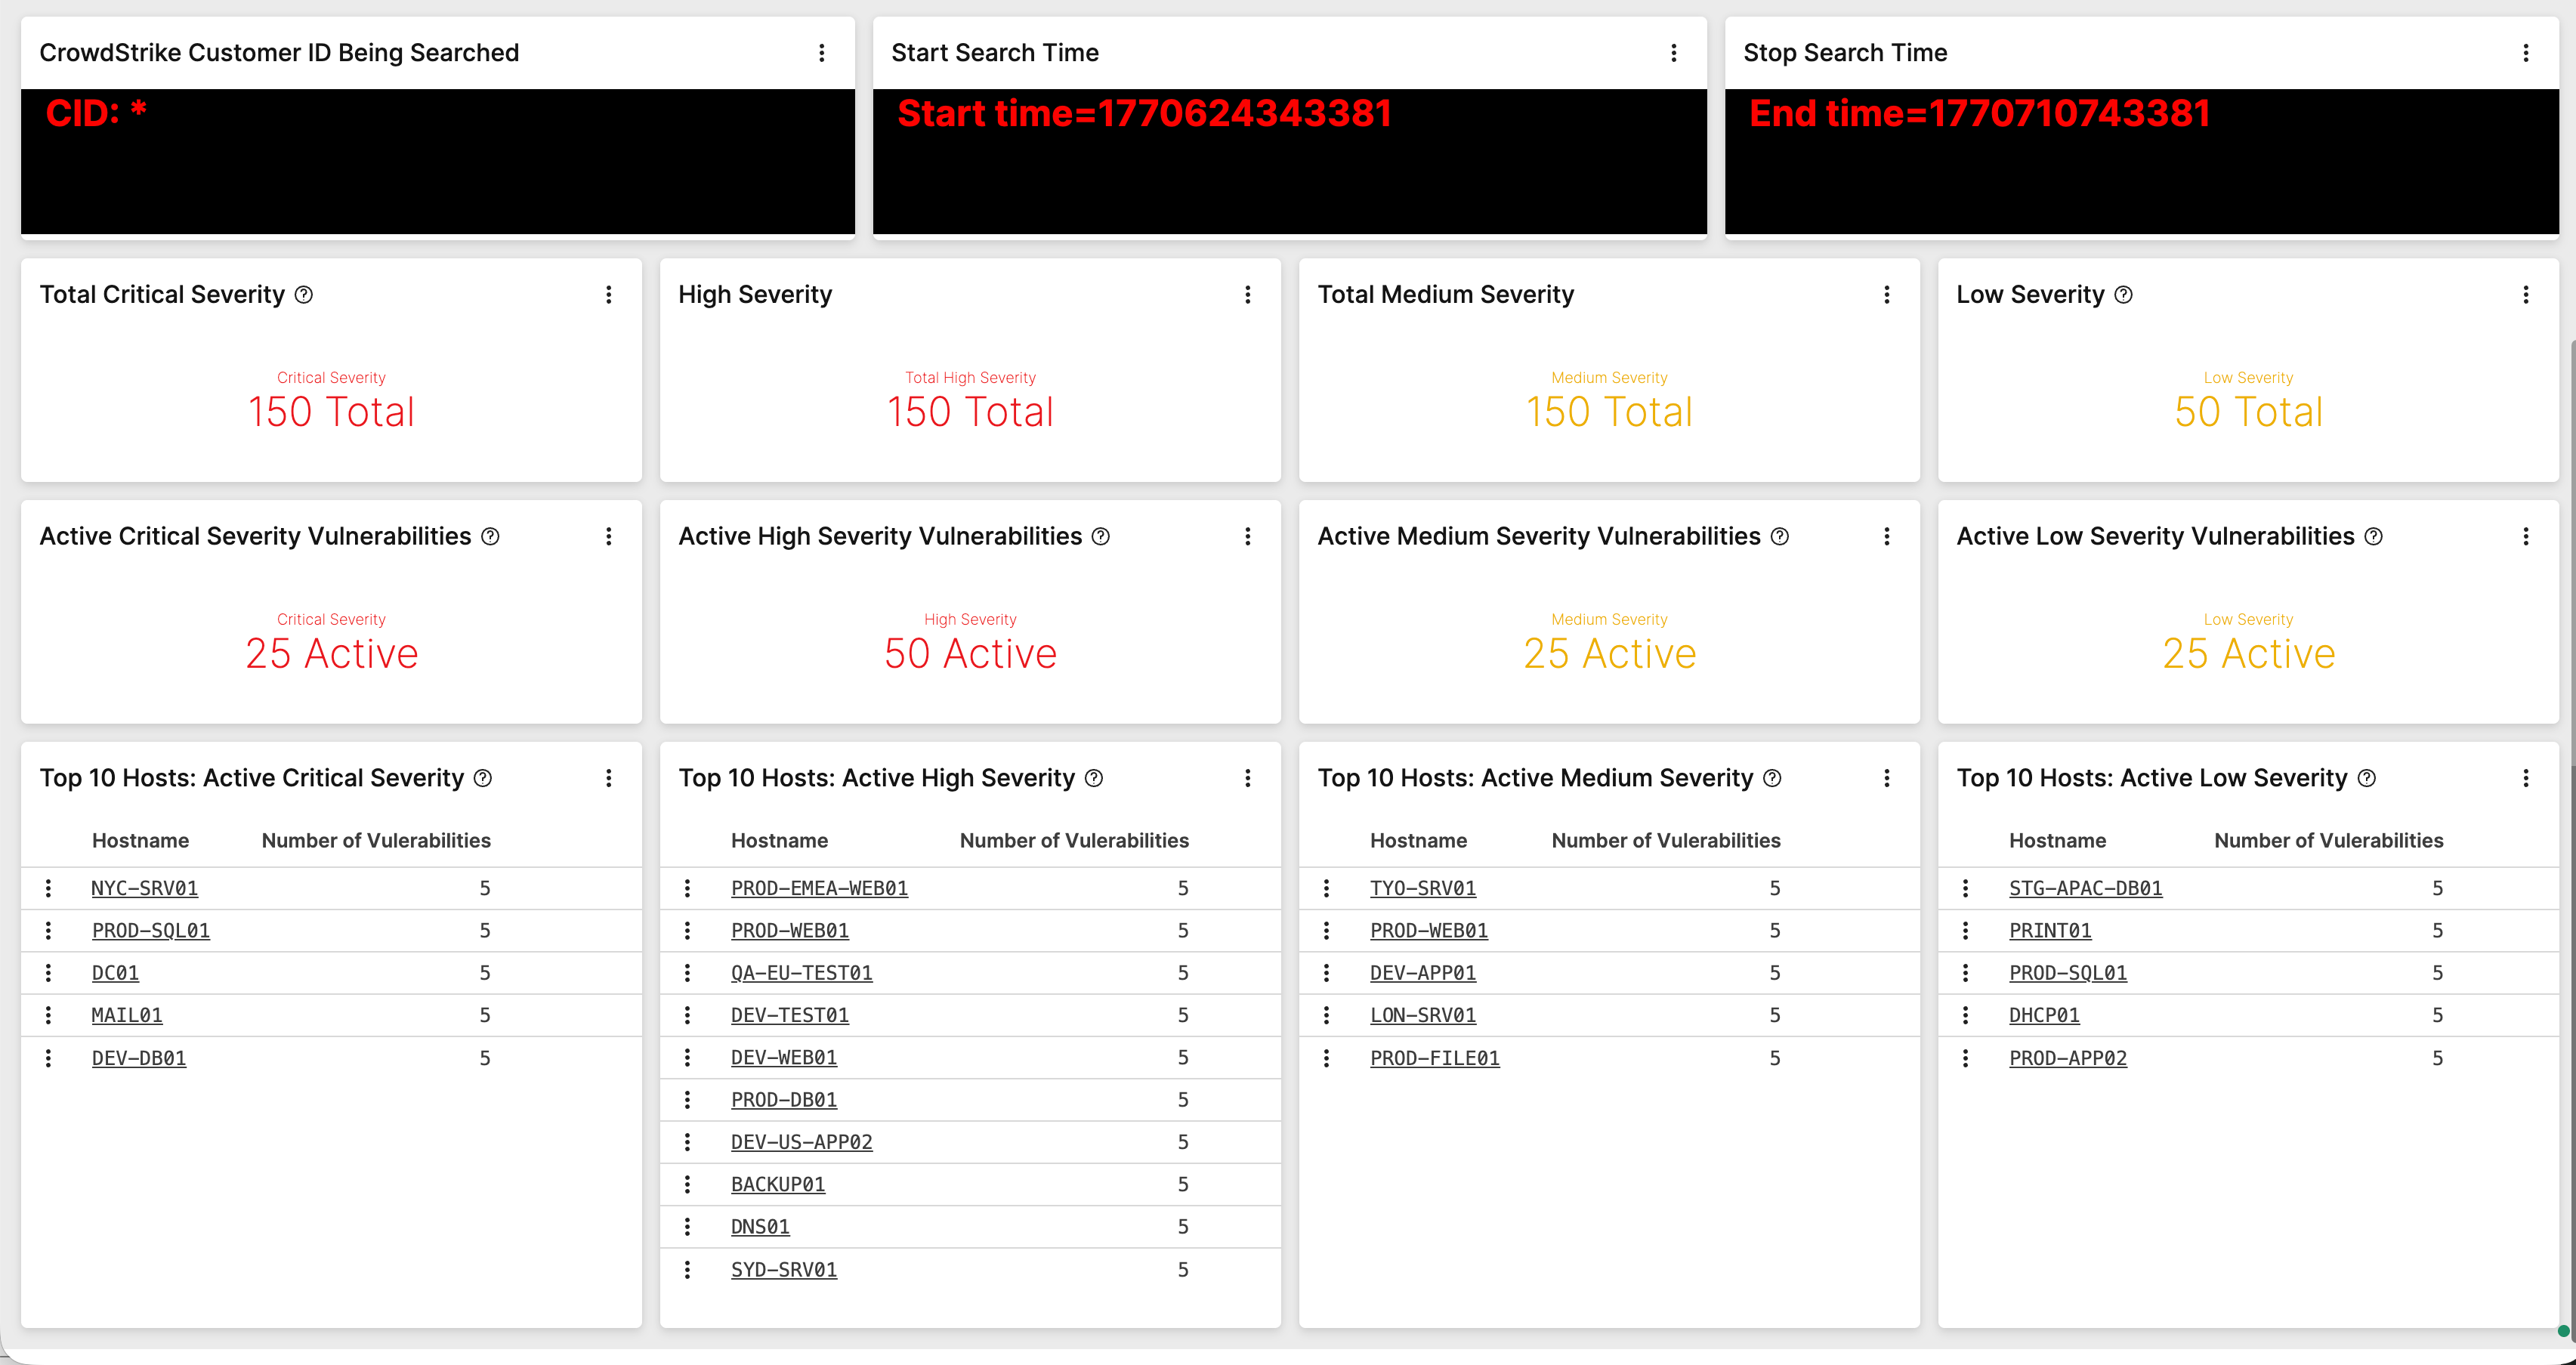Open options menu for Stop Search Time panel

tap(2527, 52)
